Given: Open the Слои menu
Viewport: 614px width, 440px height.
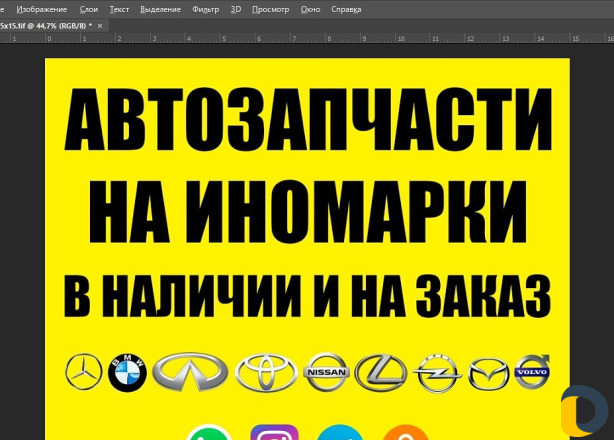Looking at the screenshot, I should [x=88, y=9].
